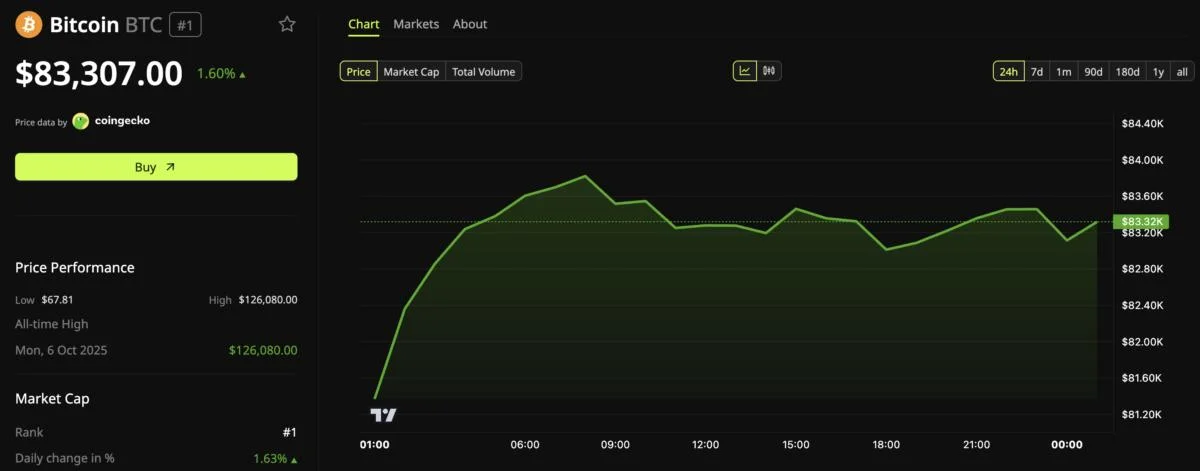Screen dimensions: 1200x471
Task: Select the Price chart mode
Action: click(x=359, y=71)
